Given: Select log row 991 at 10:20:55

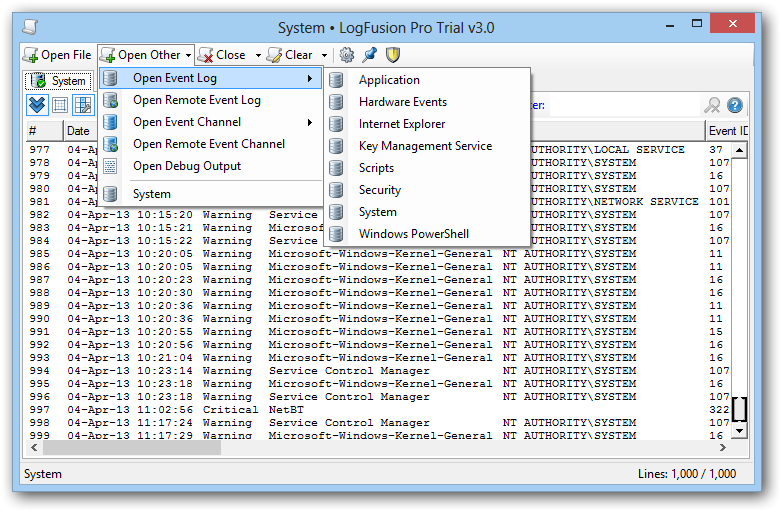Looking at the screenshot, I should click(x=378, y=332).
